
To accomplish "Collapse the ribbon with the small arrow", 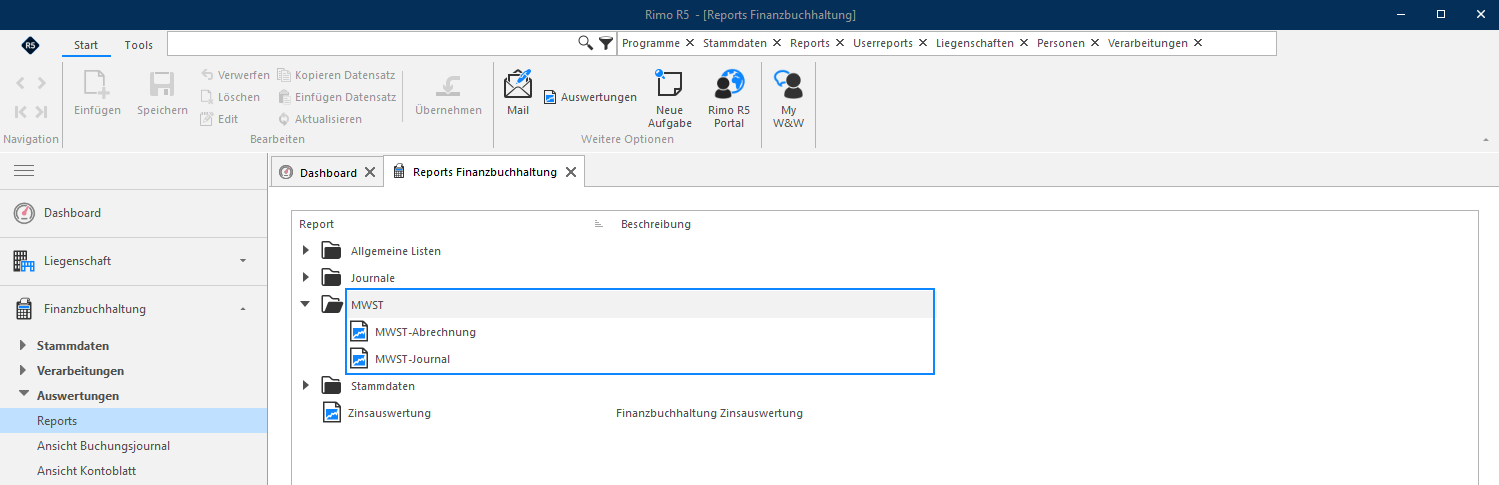I will click(1485, 140).
